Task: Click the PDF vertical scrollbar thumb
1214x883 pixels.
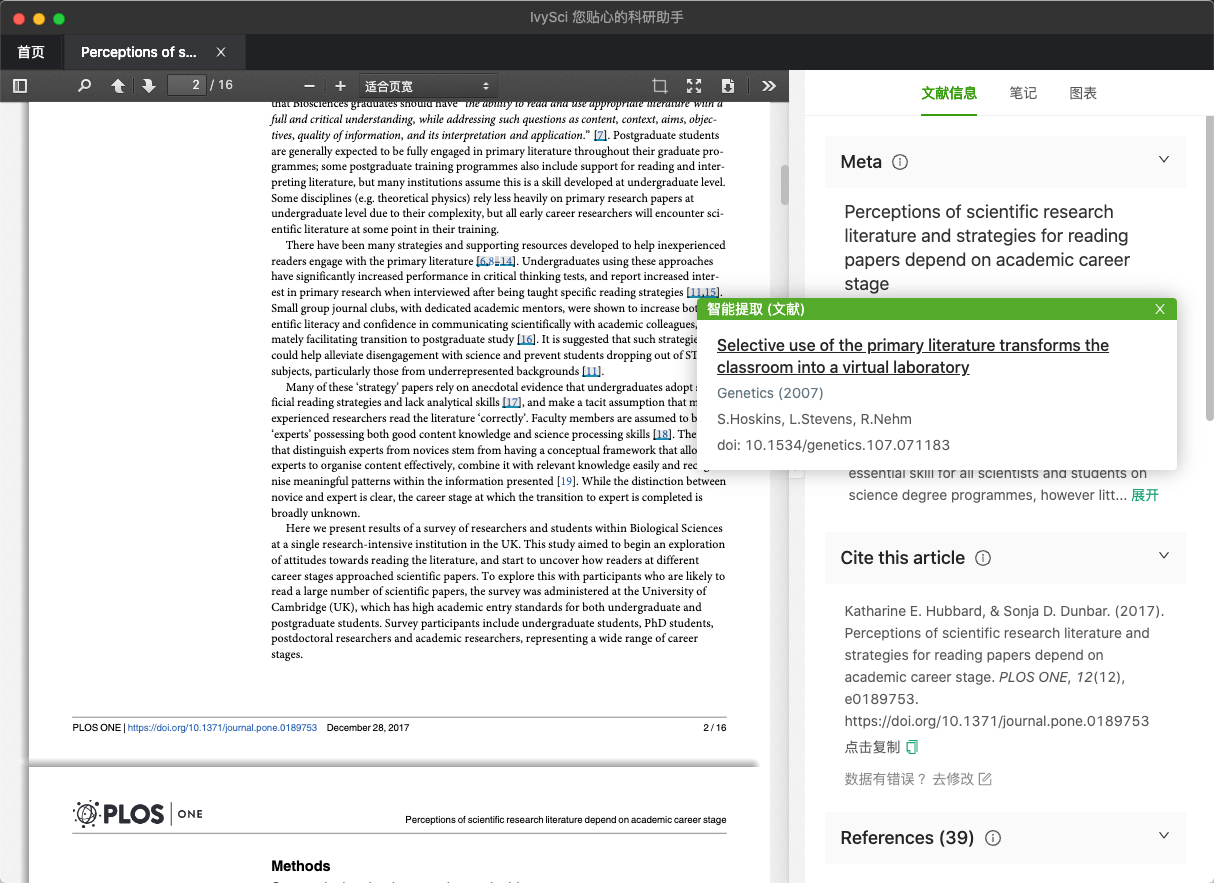Action: coord(785,185)
